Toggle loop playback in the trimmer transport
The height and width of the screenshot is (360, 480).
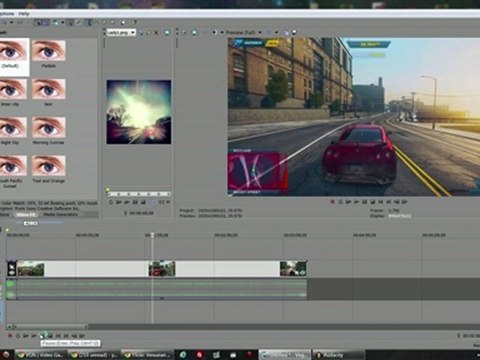[111, 202]
